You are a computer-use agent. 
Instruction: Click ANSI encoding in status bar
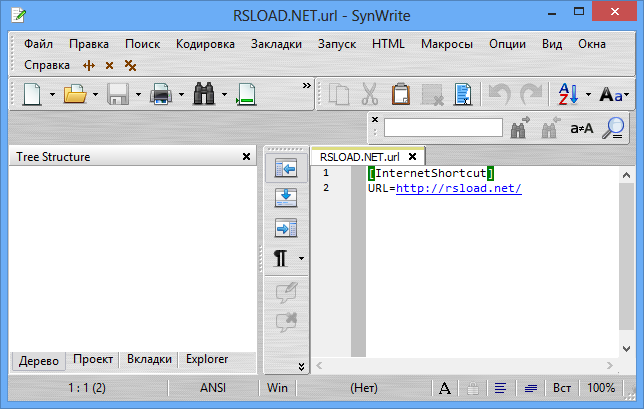click(x=213, y=388)
